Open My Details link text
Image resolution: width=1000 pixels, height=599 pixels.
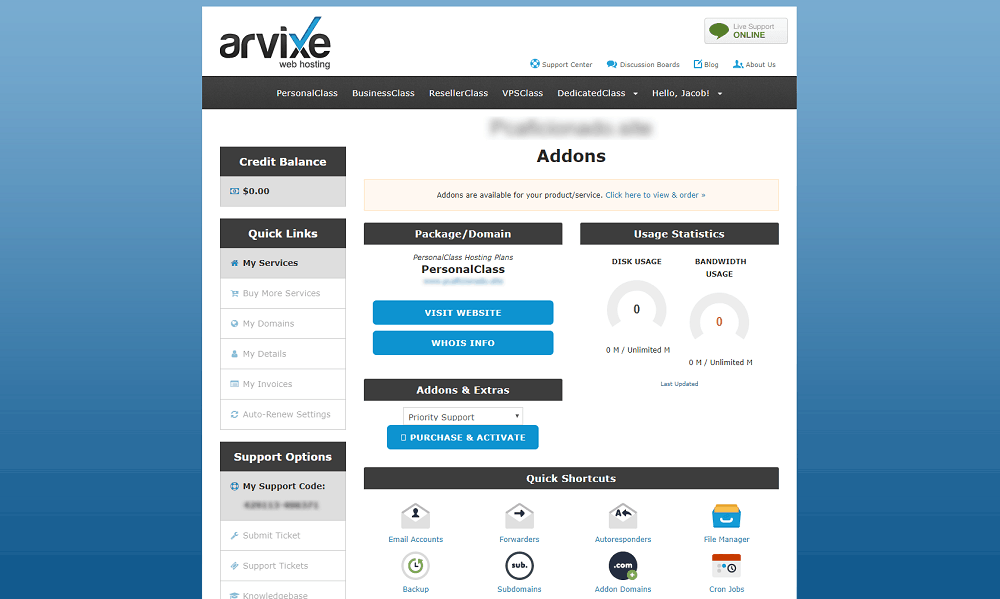click(264, 354)
